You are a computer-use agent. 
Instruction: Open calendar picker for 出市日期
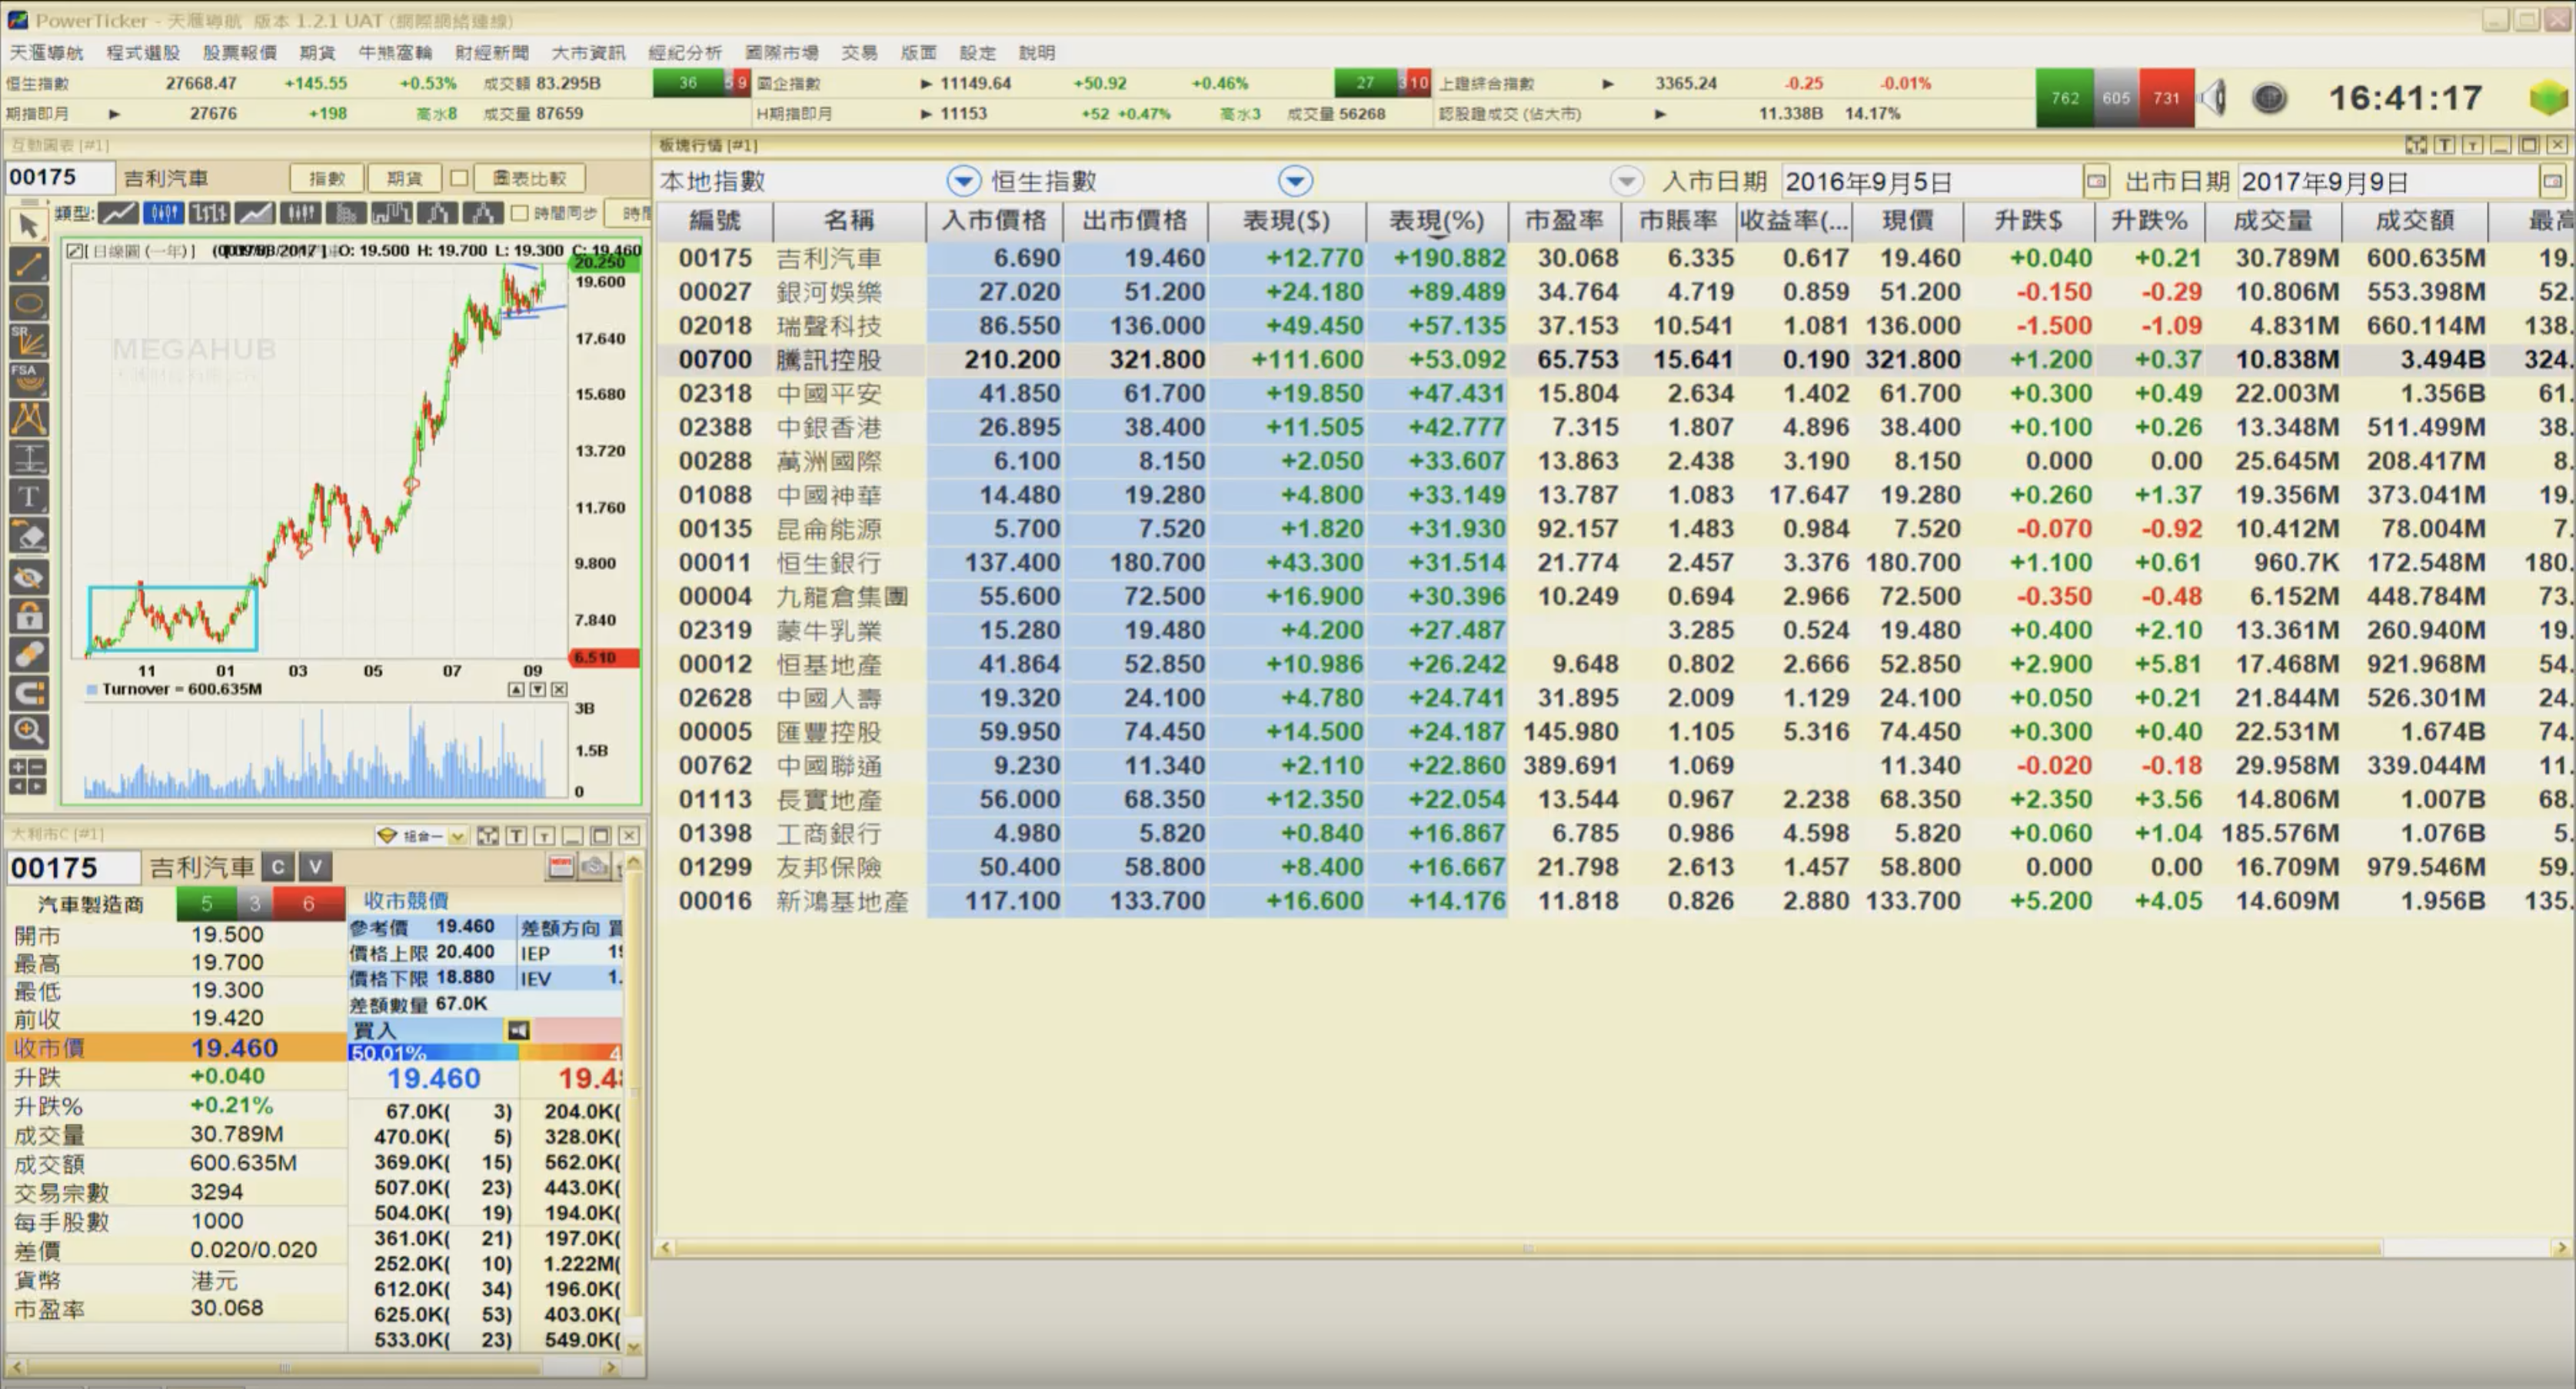coord(2553,182)
